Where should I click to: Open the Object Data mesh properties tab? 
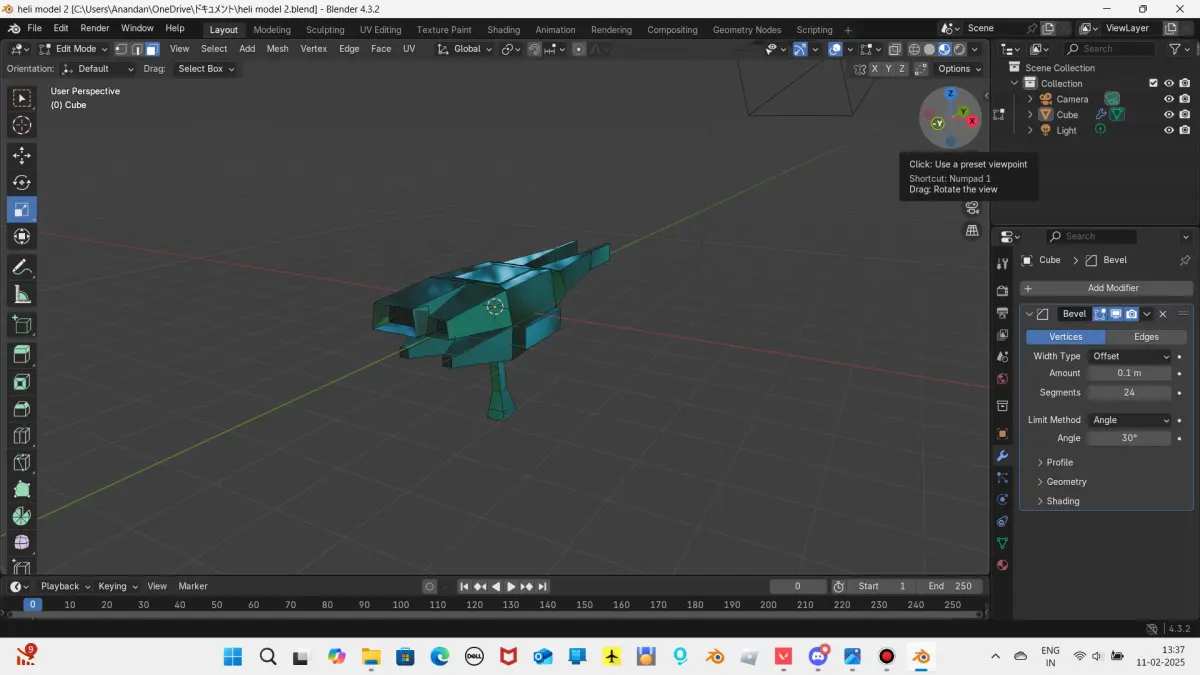coord(1002,543)
